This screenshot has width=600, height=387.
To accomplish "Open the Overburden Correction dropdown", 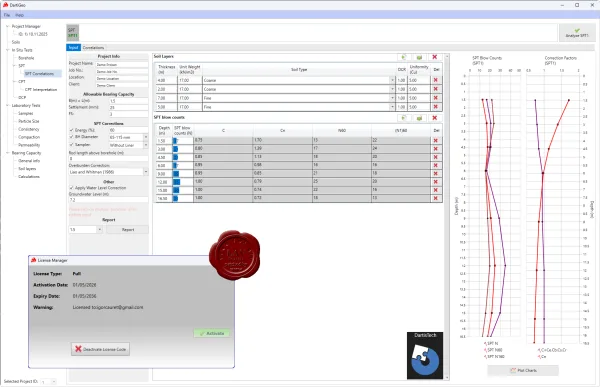I will 146,172.
